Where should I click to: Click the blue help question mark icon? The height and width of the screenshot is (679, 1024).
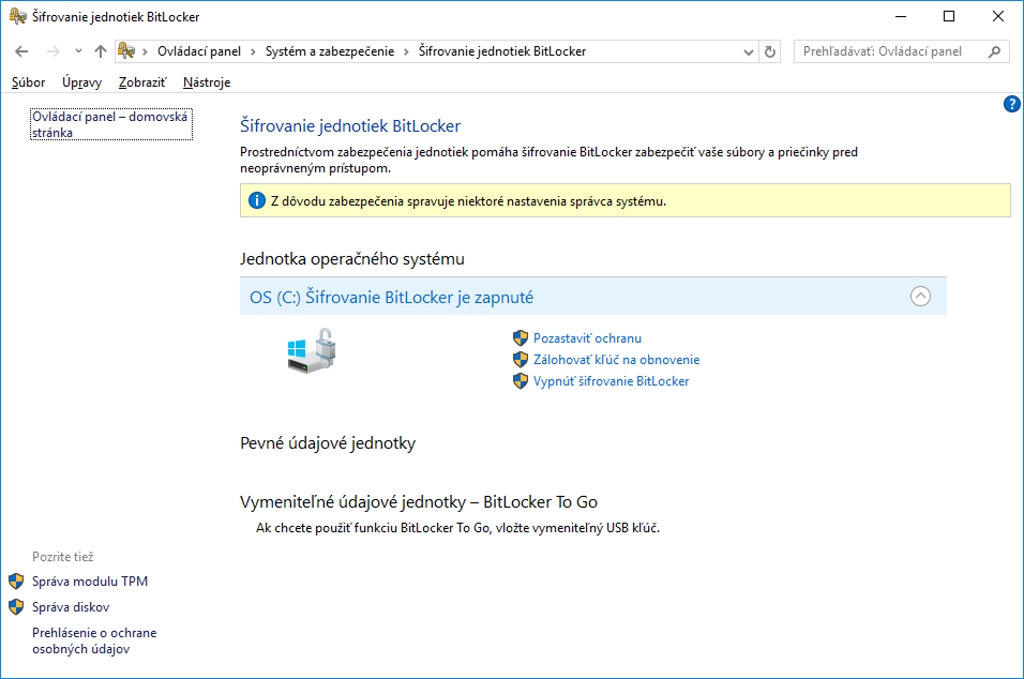pos(1011,104)
